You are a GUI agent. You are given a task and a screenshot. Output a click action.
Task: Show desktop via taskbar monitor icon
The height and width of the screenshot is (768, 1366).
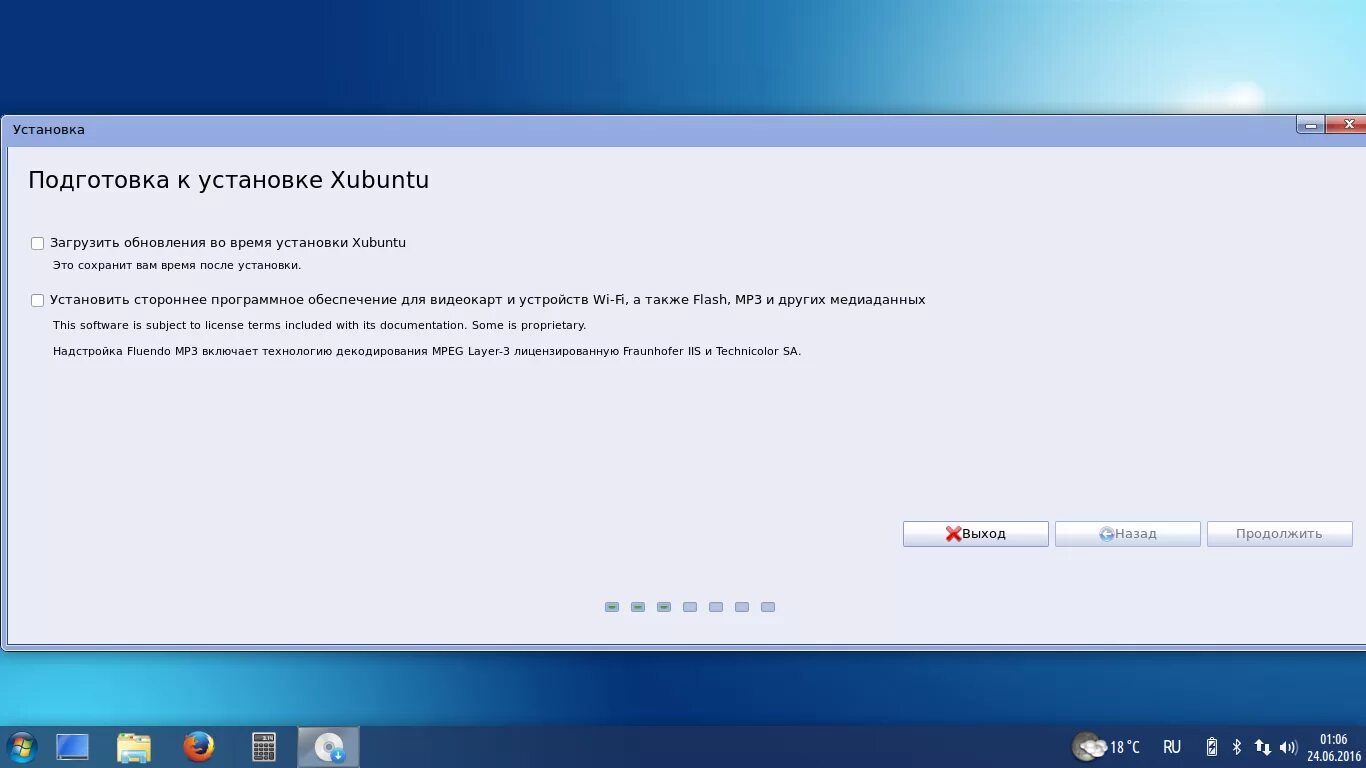click(72, 747)
